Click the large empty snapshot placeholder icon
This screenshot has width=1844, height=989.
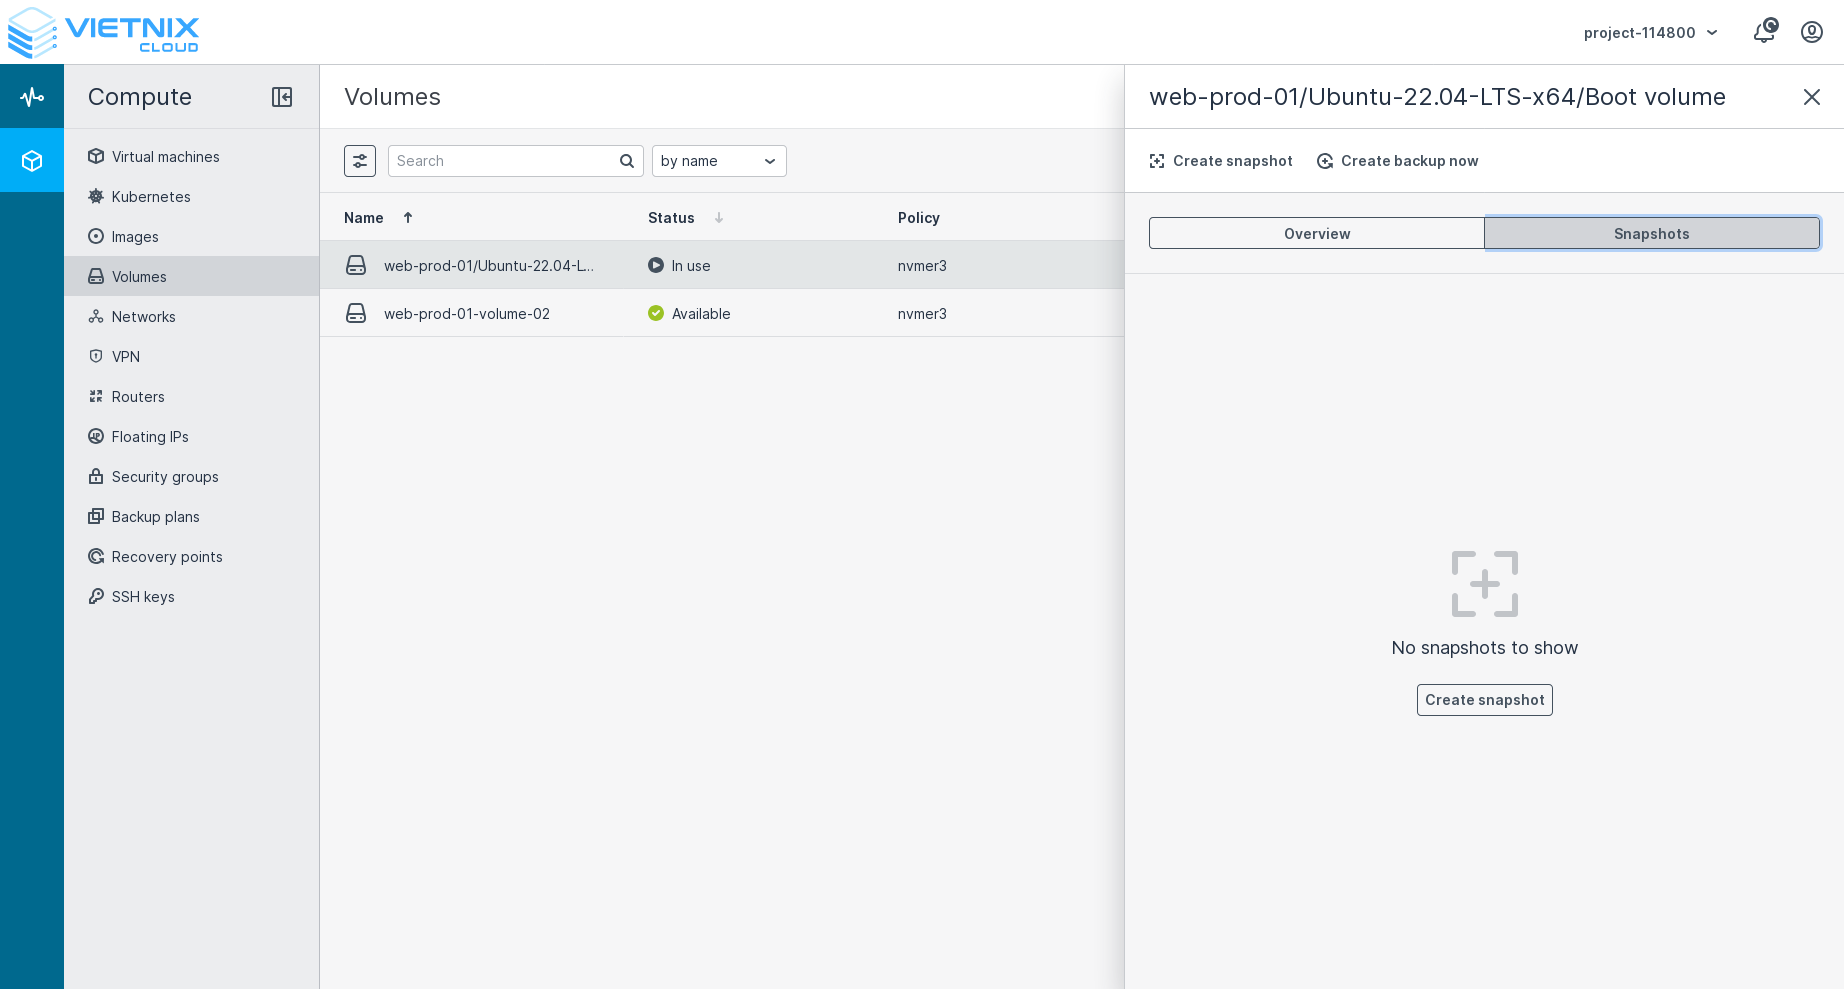coord(1484,584)
